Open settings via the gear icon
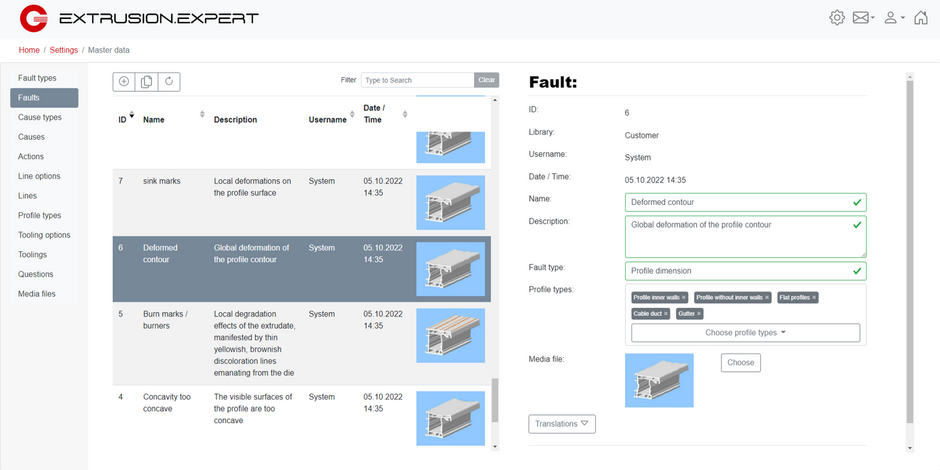 coord(837,18)
